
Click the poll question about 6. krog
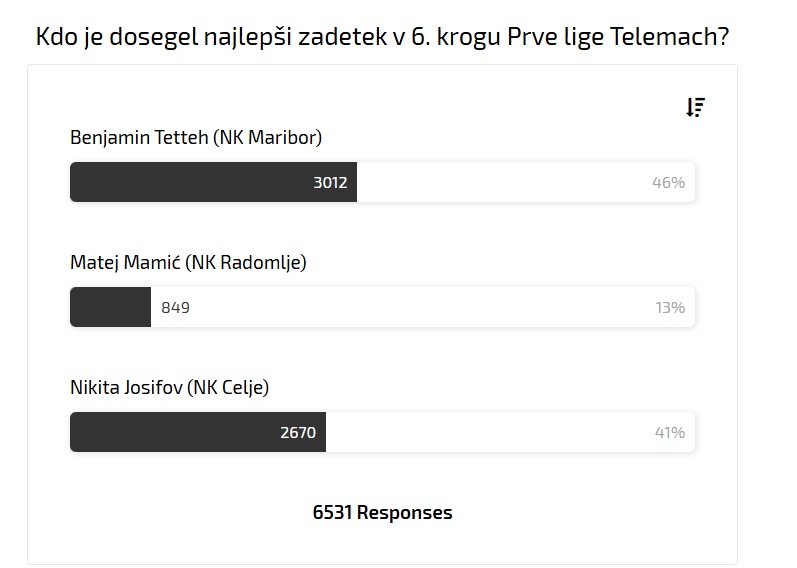tap(382, 38)
